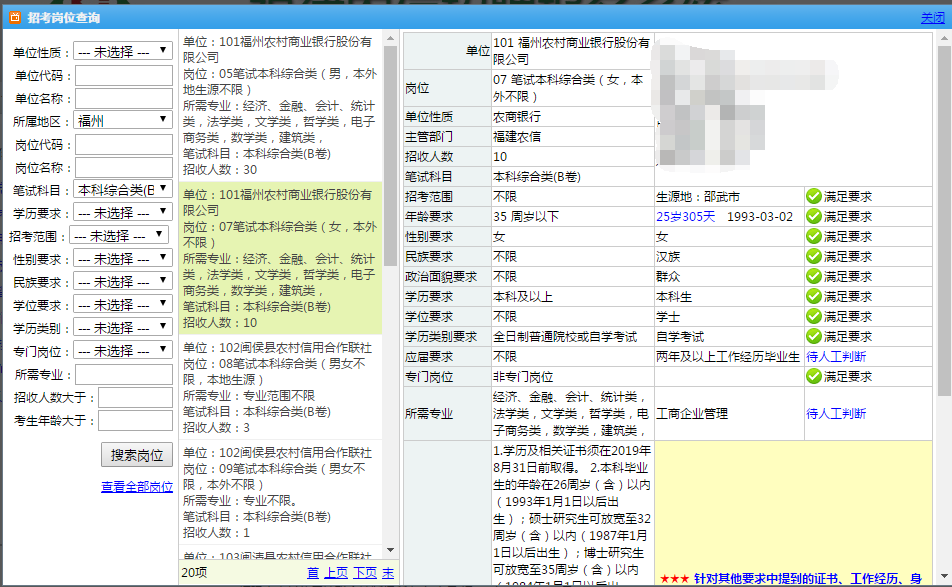The width and height of the screenshot is (952, 587).
Task: Click green check icon in 性别要求 row
Action: click(x=814, y=237)
